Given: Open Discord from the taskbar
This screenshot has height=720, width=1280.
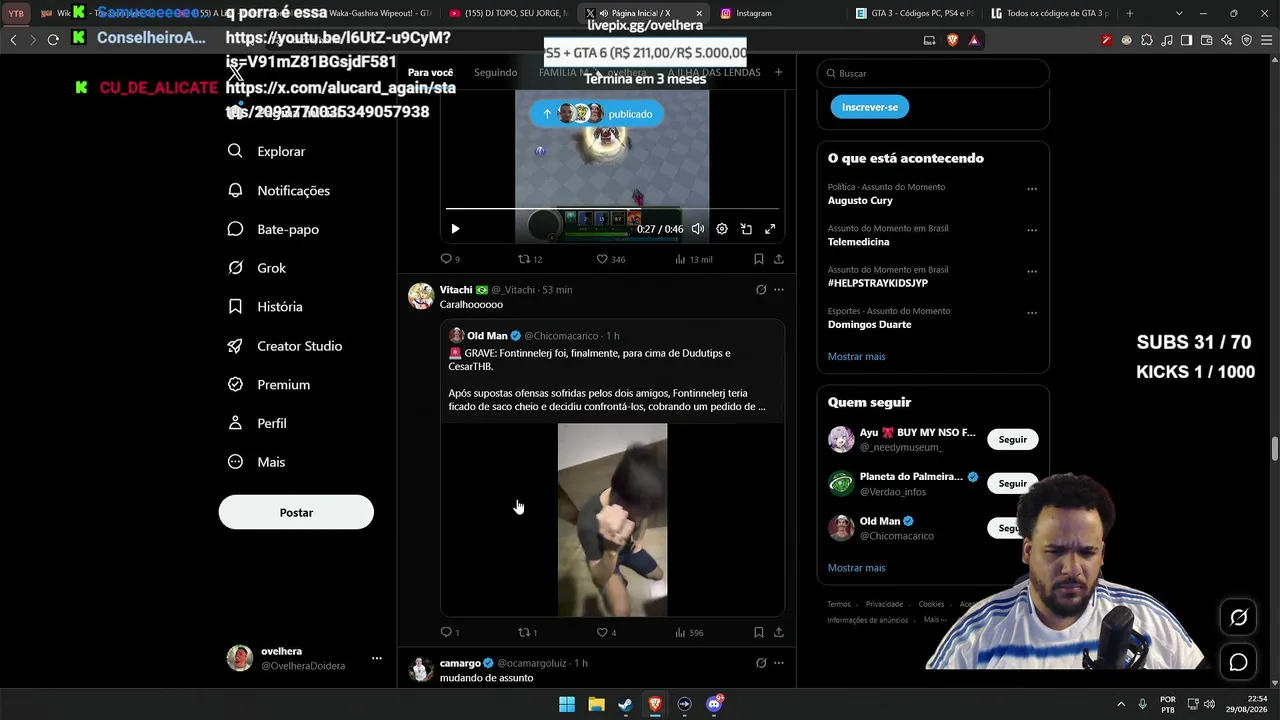Looking at the screenshot, I should click(714, 704).
